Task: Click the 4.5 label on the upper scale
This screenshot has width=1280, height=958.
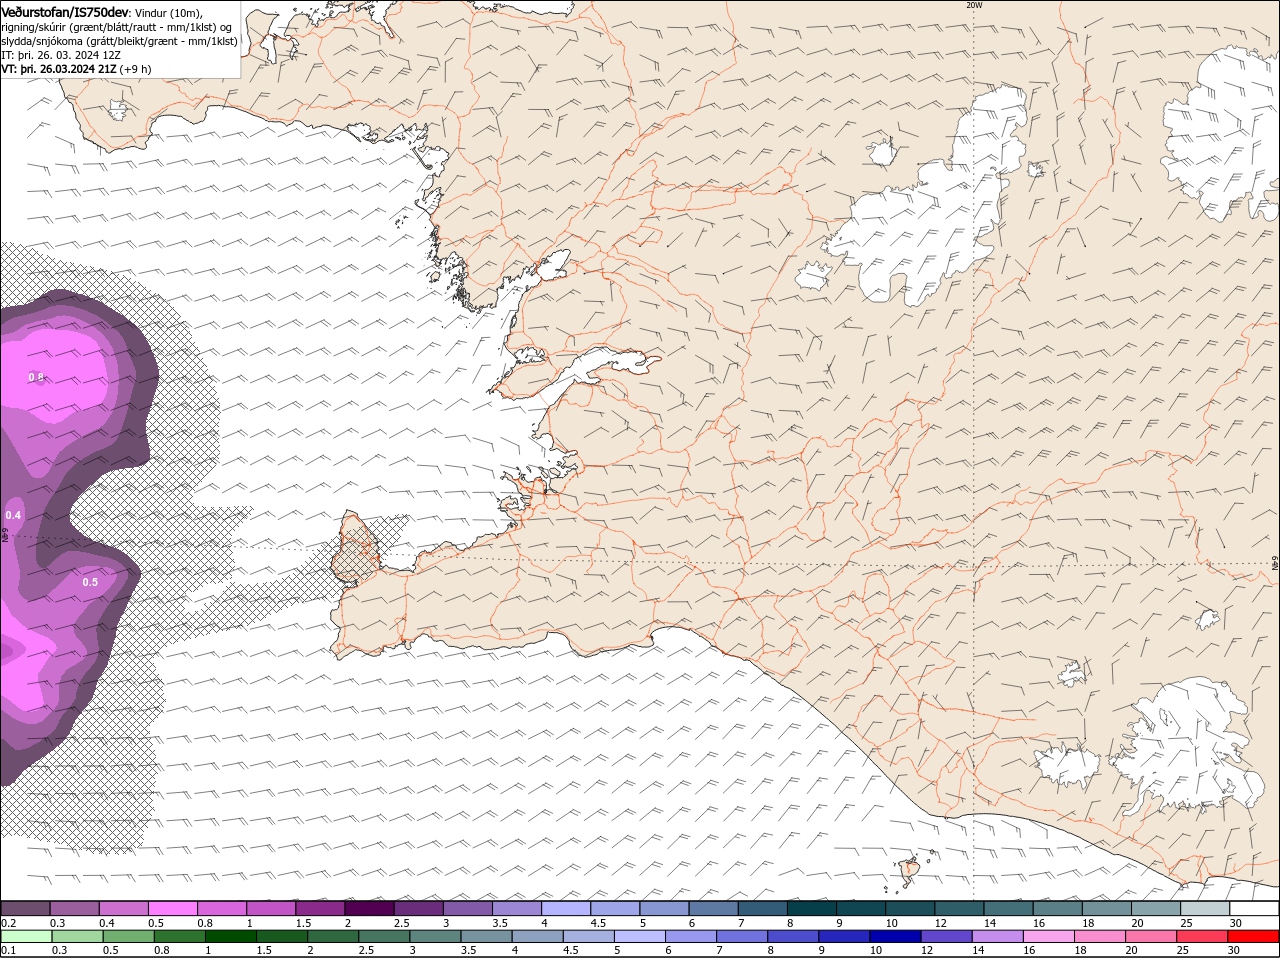Action: coord(597,922)
